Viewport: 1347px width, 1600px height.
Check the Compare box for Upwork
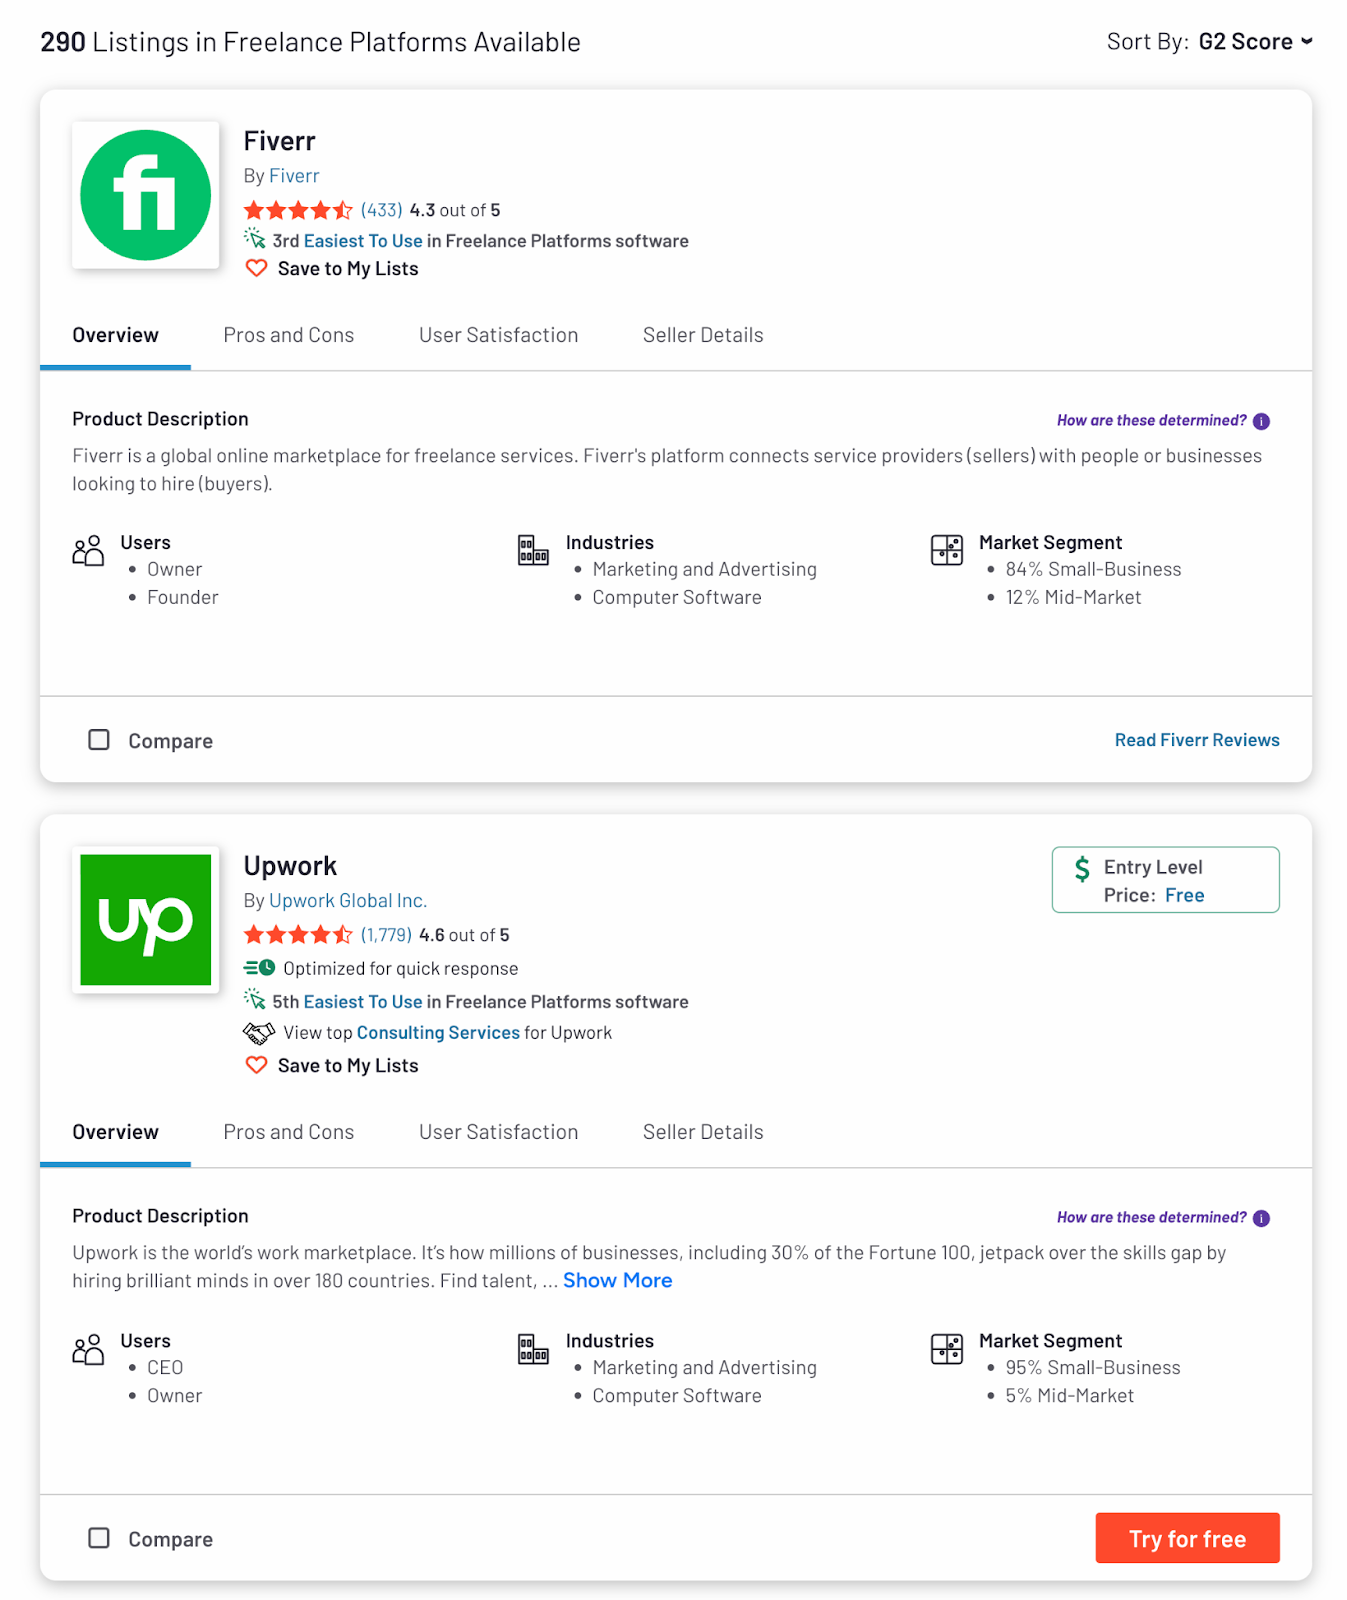click(x=98, y=1538)
